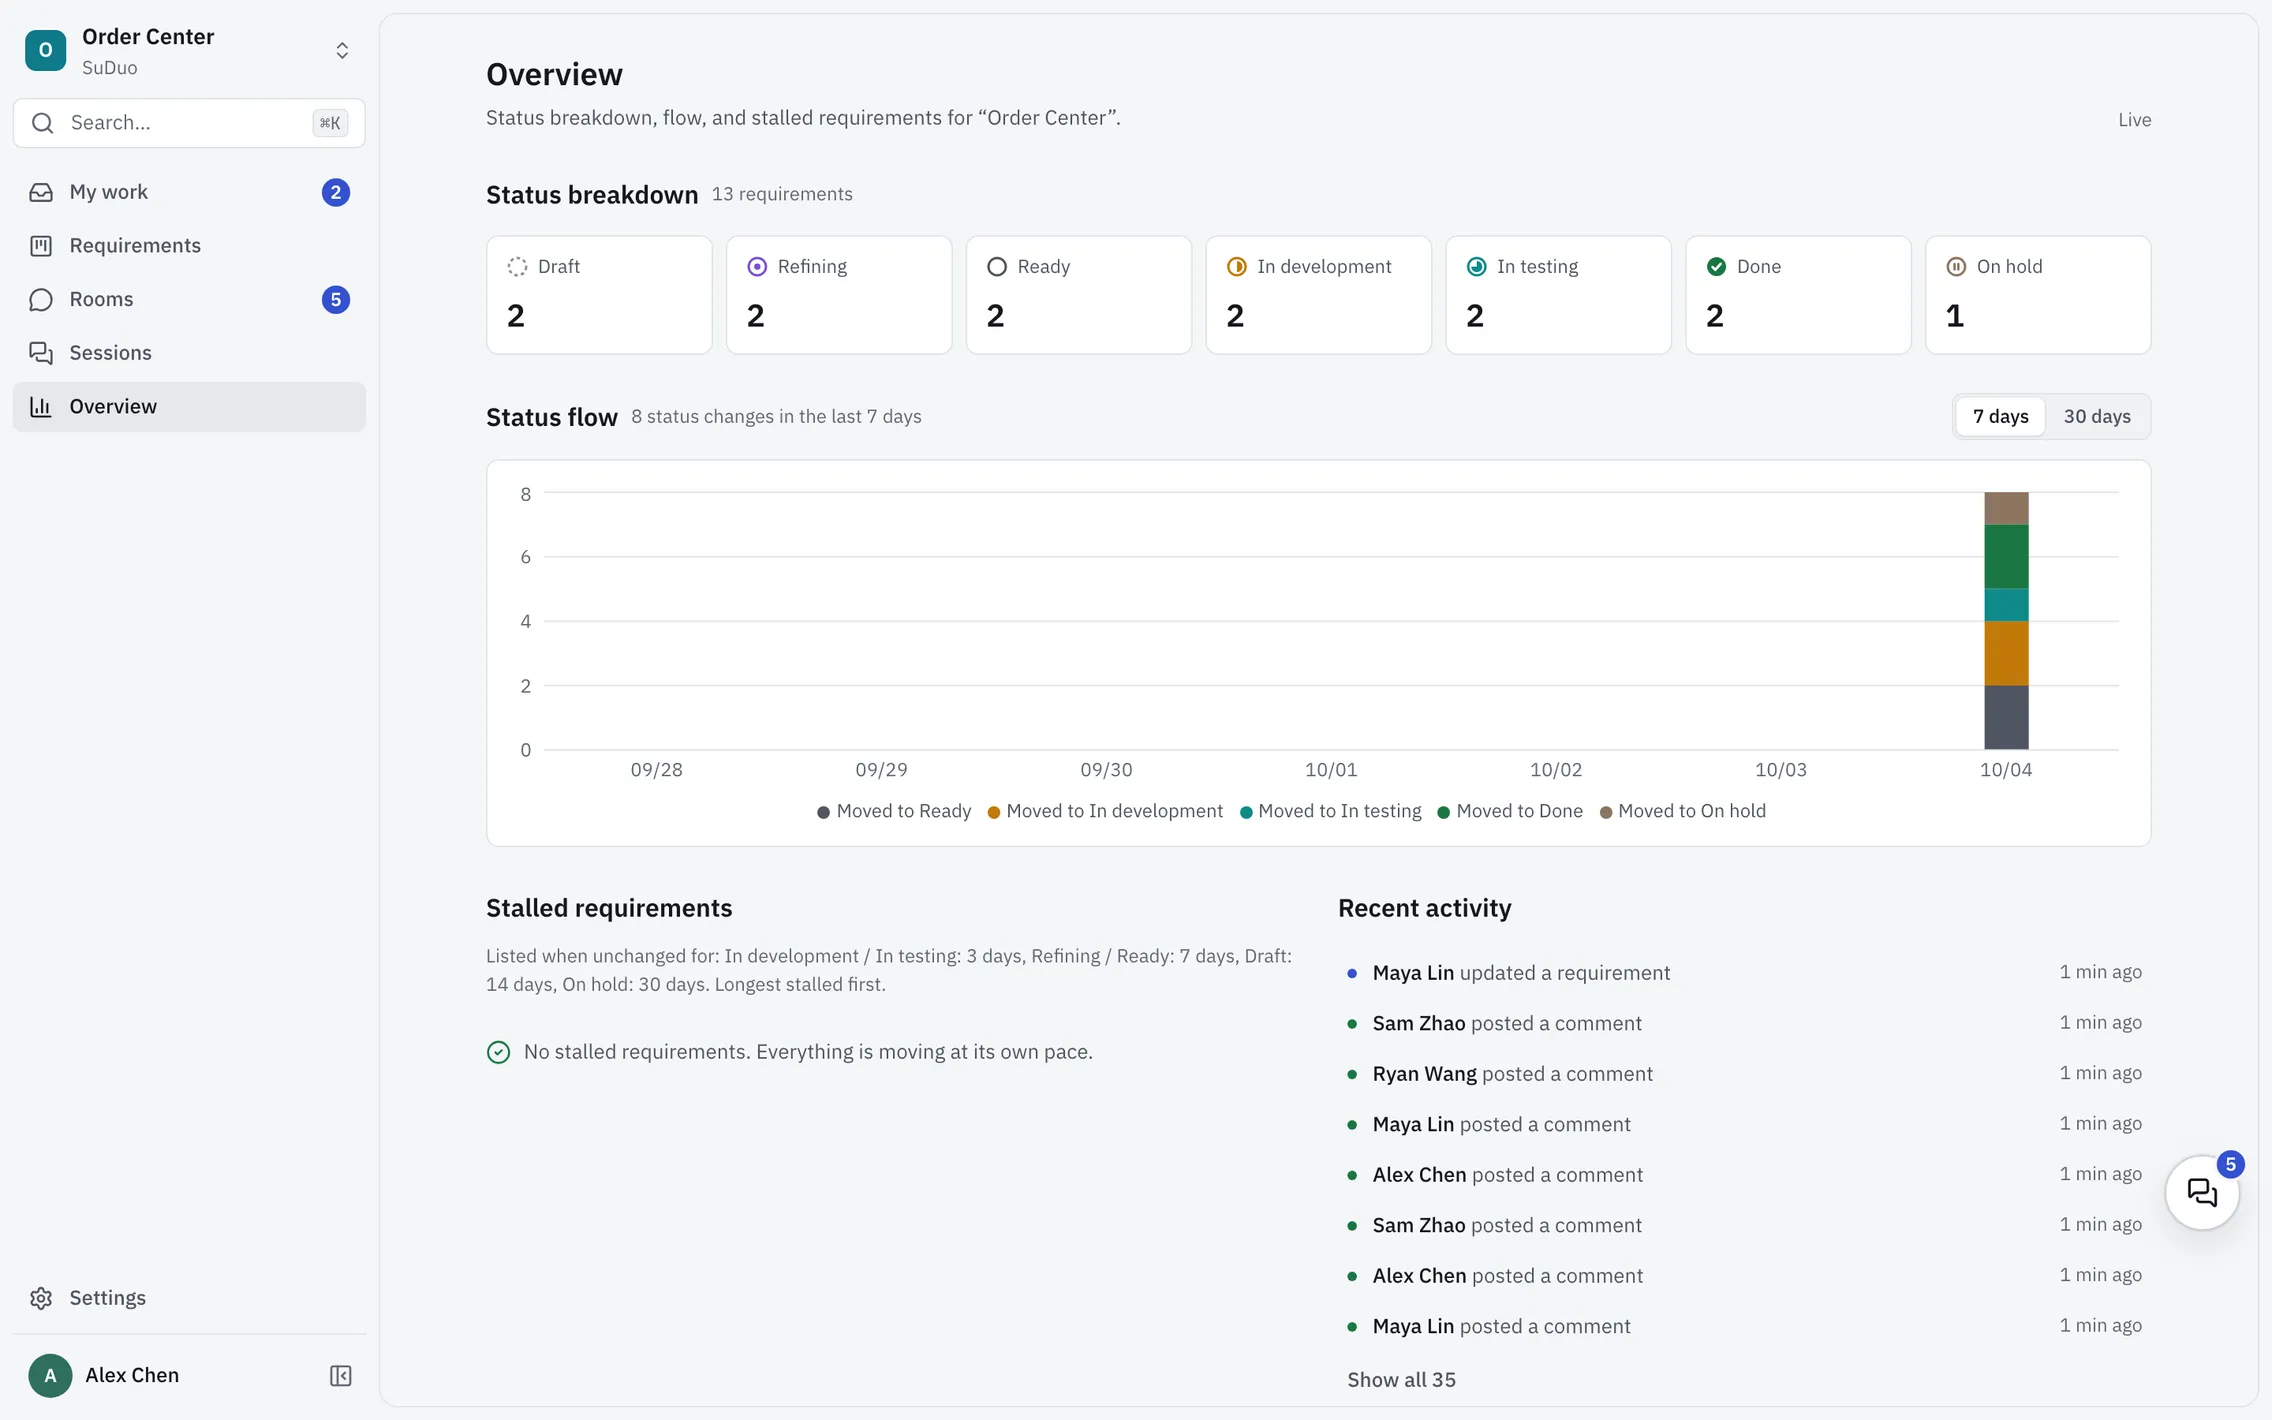Toggle Moved to Done legend item
2272x1420 pixels.
pos(1510,812)
